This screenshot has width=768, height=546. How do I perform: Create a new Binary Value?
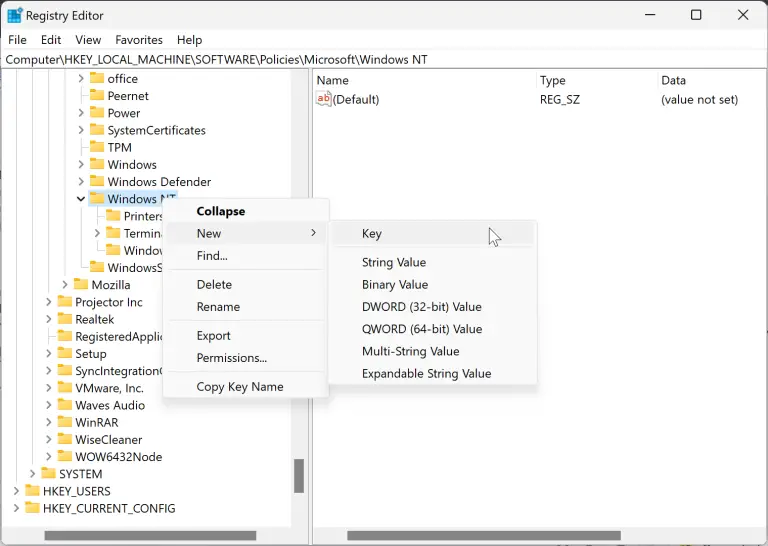click(433, 285)
